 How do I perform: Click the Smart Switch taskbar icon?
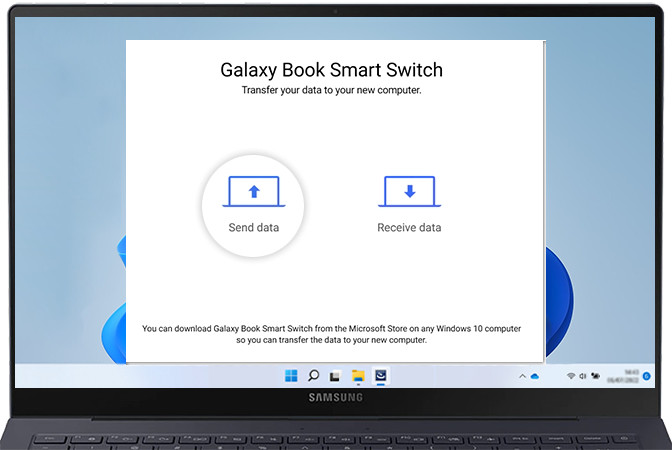click(381, 376)
